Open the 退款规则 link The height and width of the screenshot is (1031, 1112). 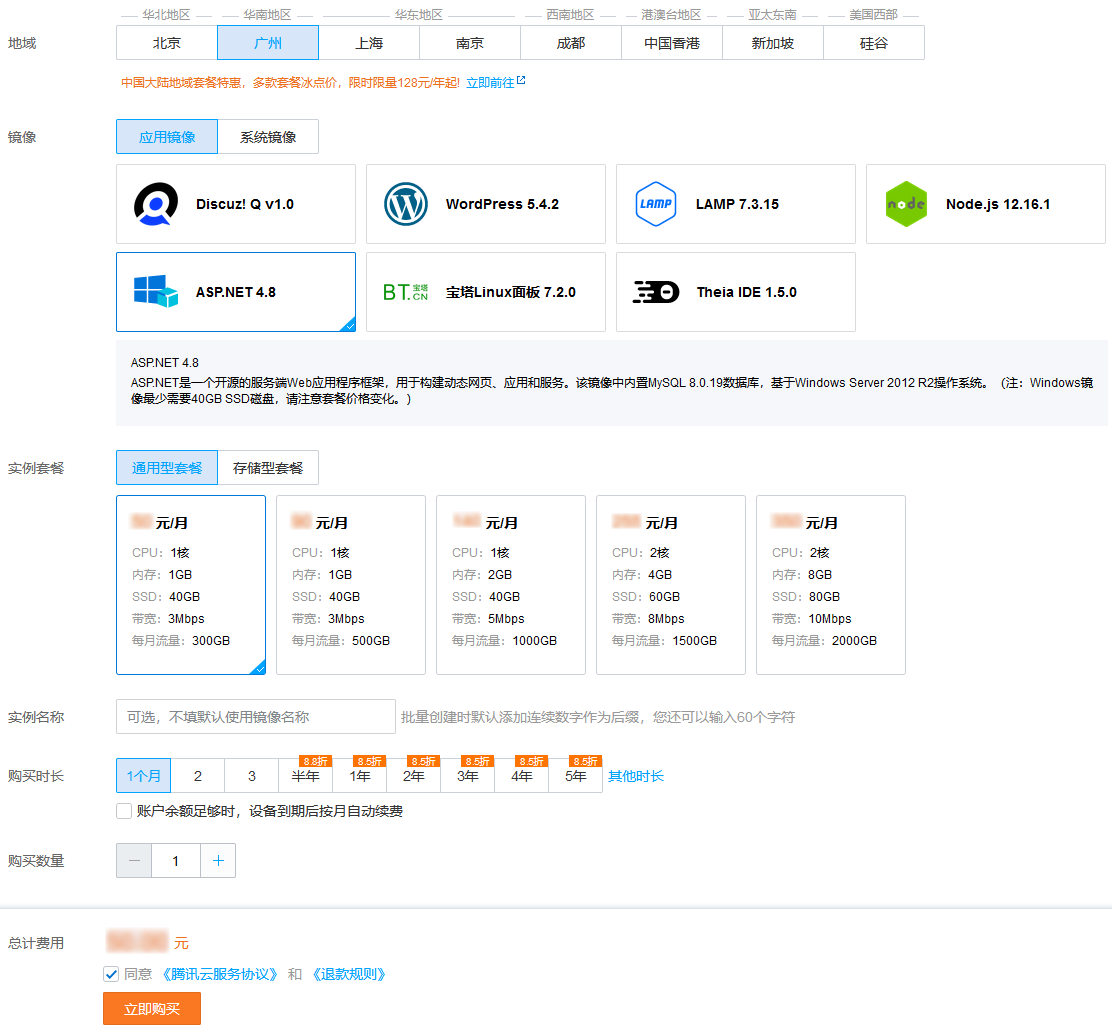click(x=348, y=974)
